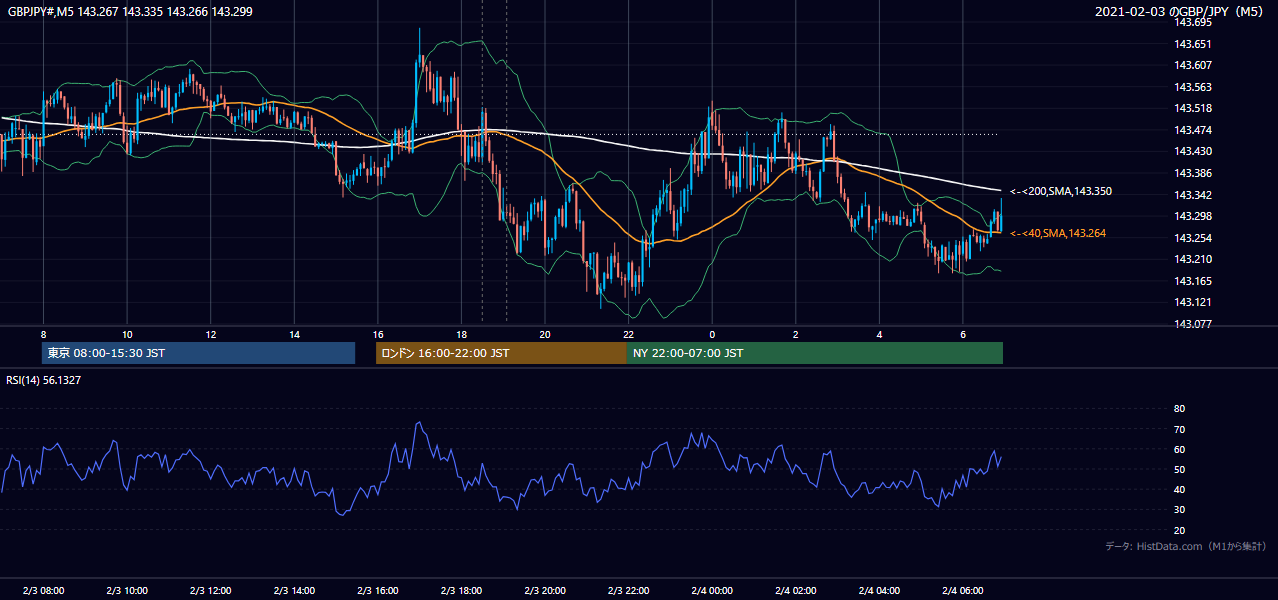Click price axis value 143.342
This screenshot has width=1278, height=600.
coord(1194,195)
